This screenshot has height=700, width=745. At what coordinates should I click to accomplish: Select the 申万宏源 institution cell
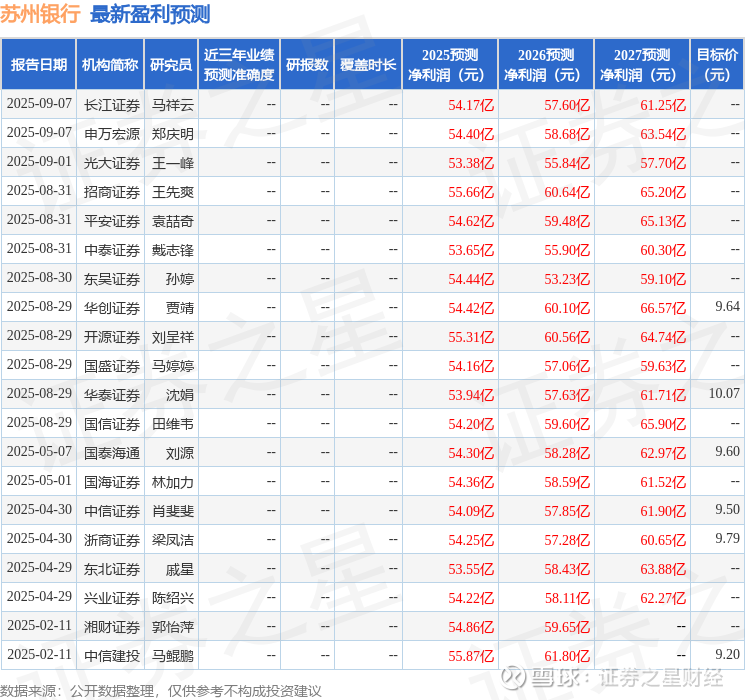click(112, 134)
